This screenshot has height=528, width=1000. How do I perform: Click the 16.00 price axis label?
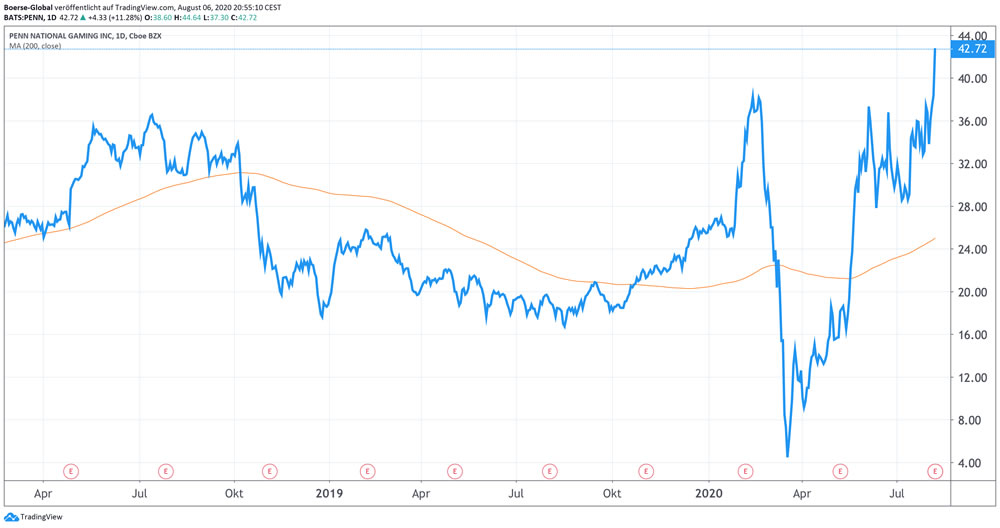[x=972, y=335]
